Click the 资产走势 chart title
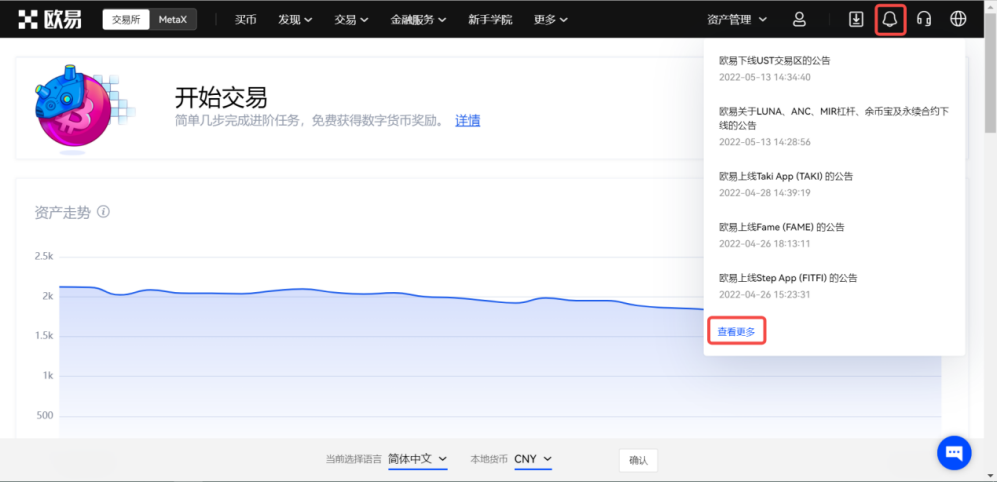 (62, 212)
